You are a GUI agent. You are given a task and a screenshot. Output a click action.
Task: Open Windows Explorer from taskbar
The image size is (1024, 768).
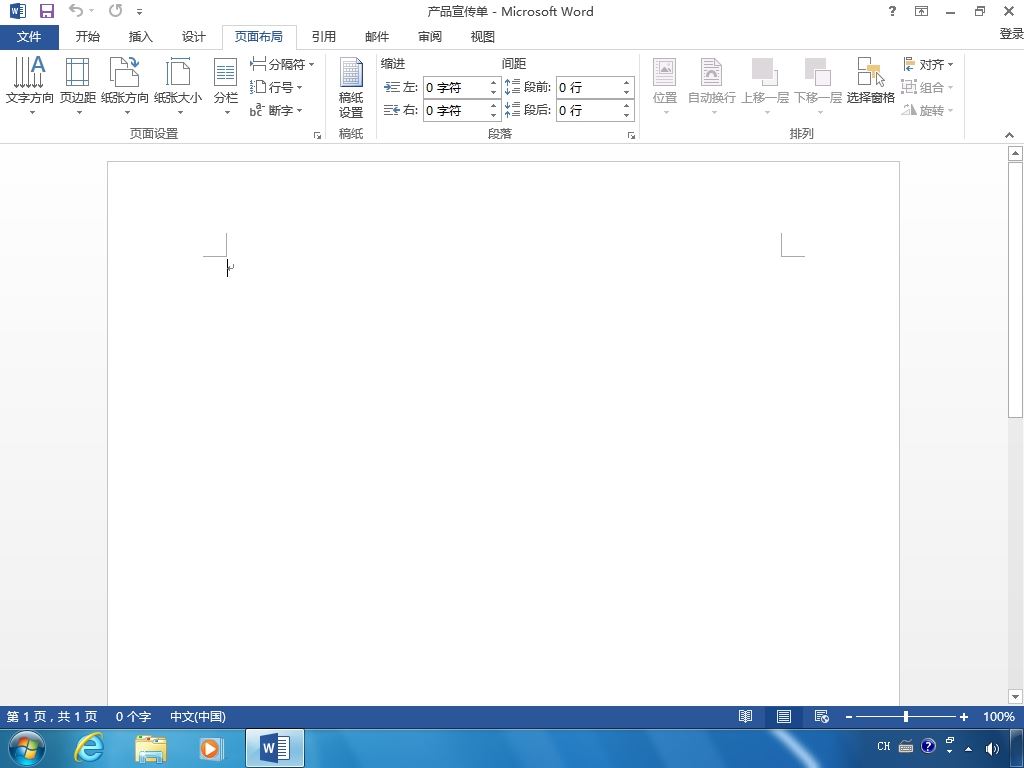tap(151, 748)
